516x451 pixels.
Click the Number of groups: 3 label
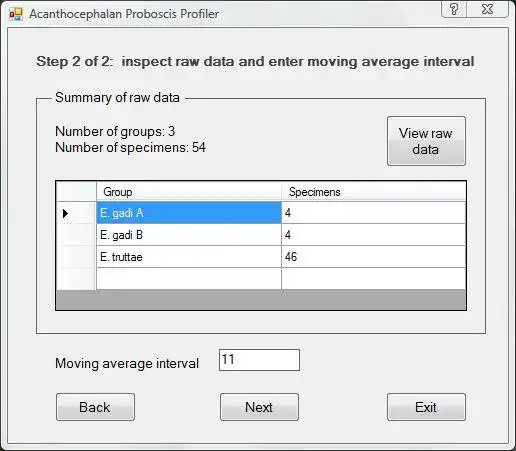point(115,131)
